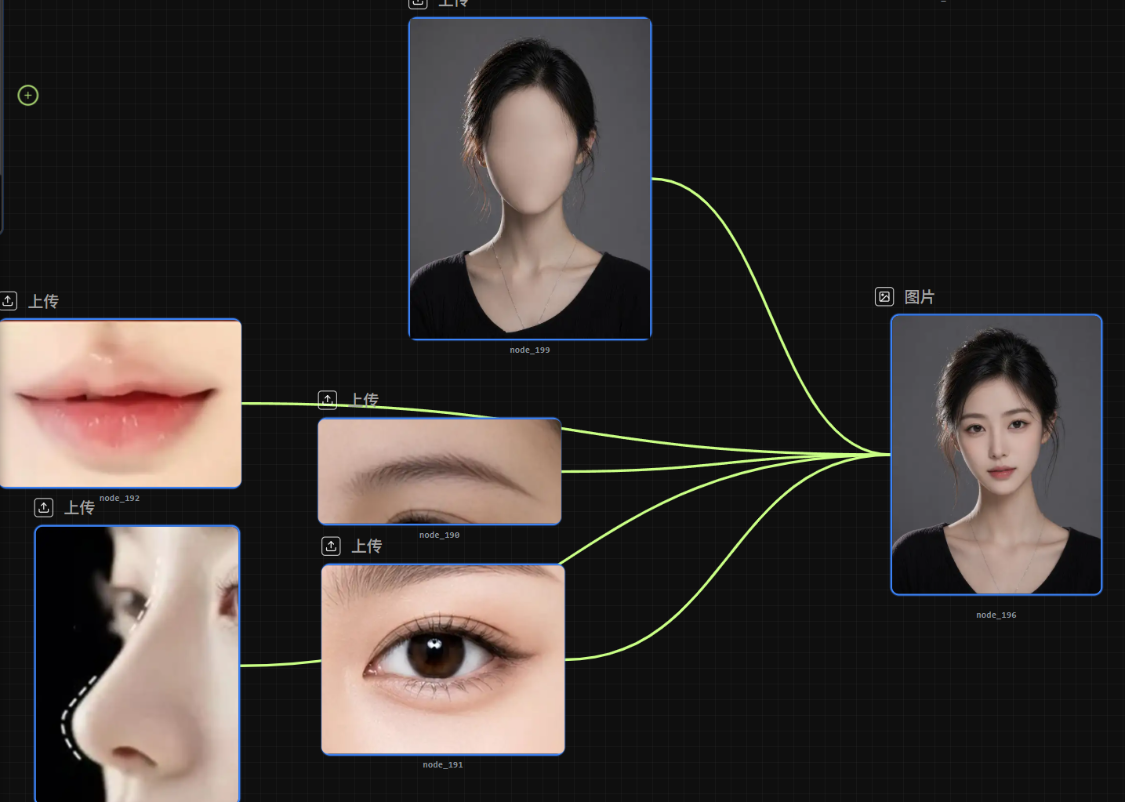Click the 上传 label above the eyebrow image
This screenshot has width=1125, height=802.
[x=364, y=400]
